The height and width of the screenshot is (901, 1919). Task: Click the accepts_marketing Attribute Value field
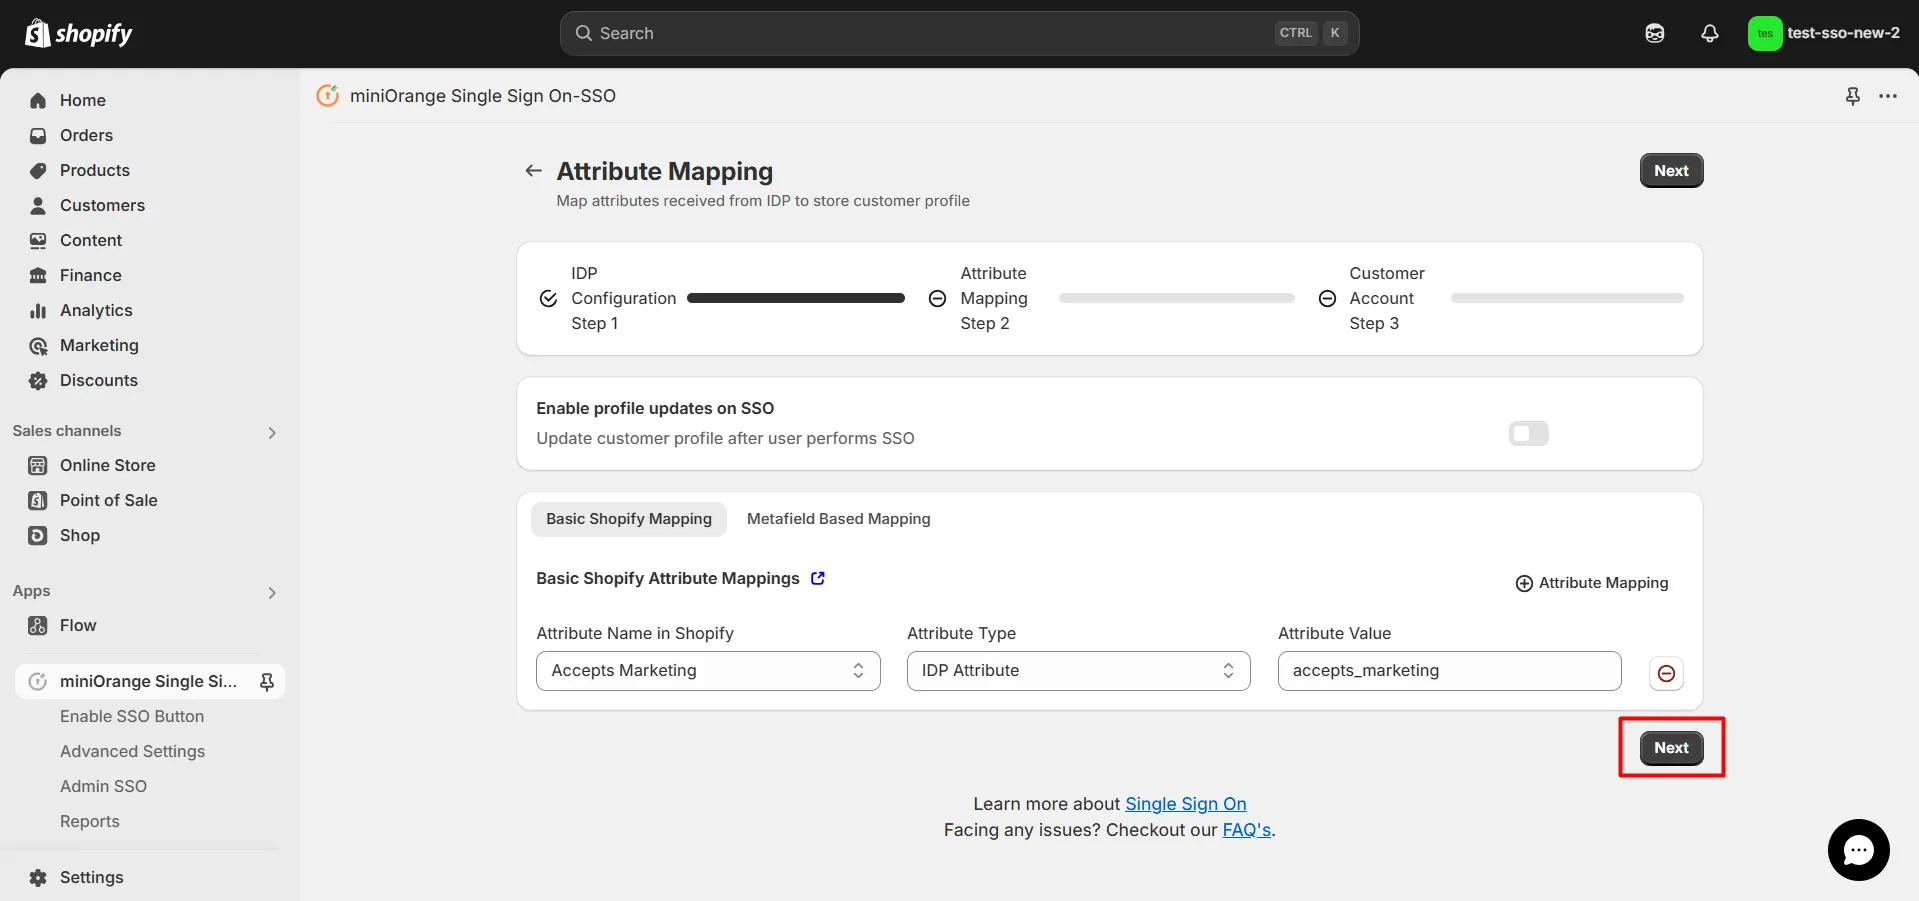coord(1449,671)
